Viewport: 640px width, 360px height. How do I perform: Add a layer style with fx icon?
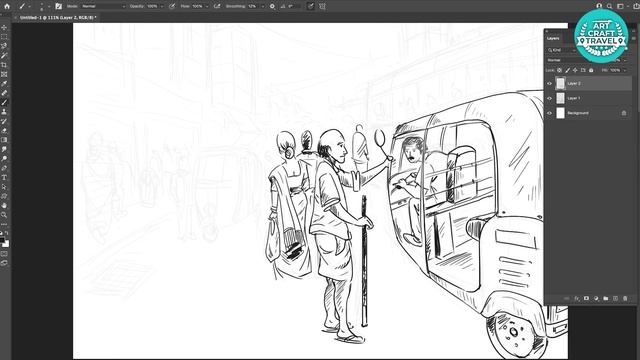coord(577,299)
